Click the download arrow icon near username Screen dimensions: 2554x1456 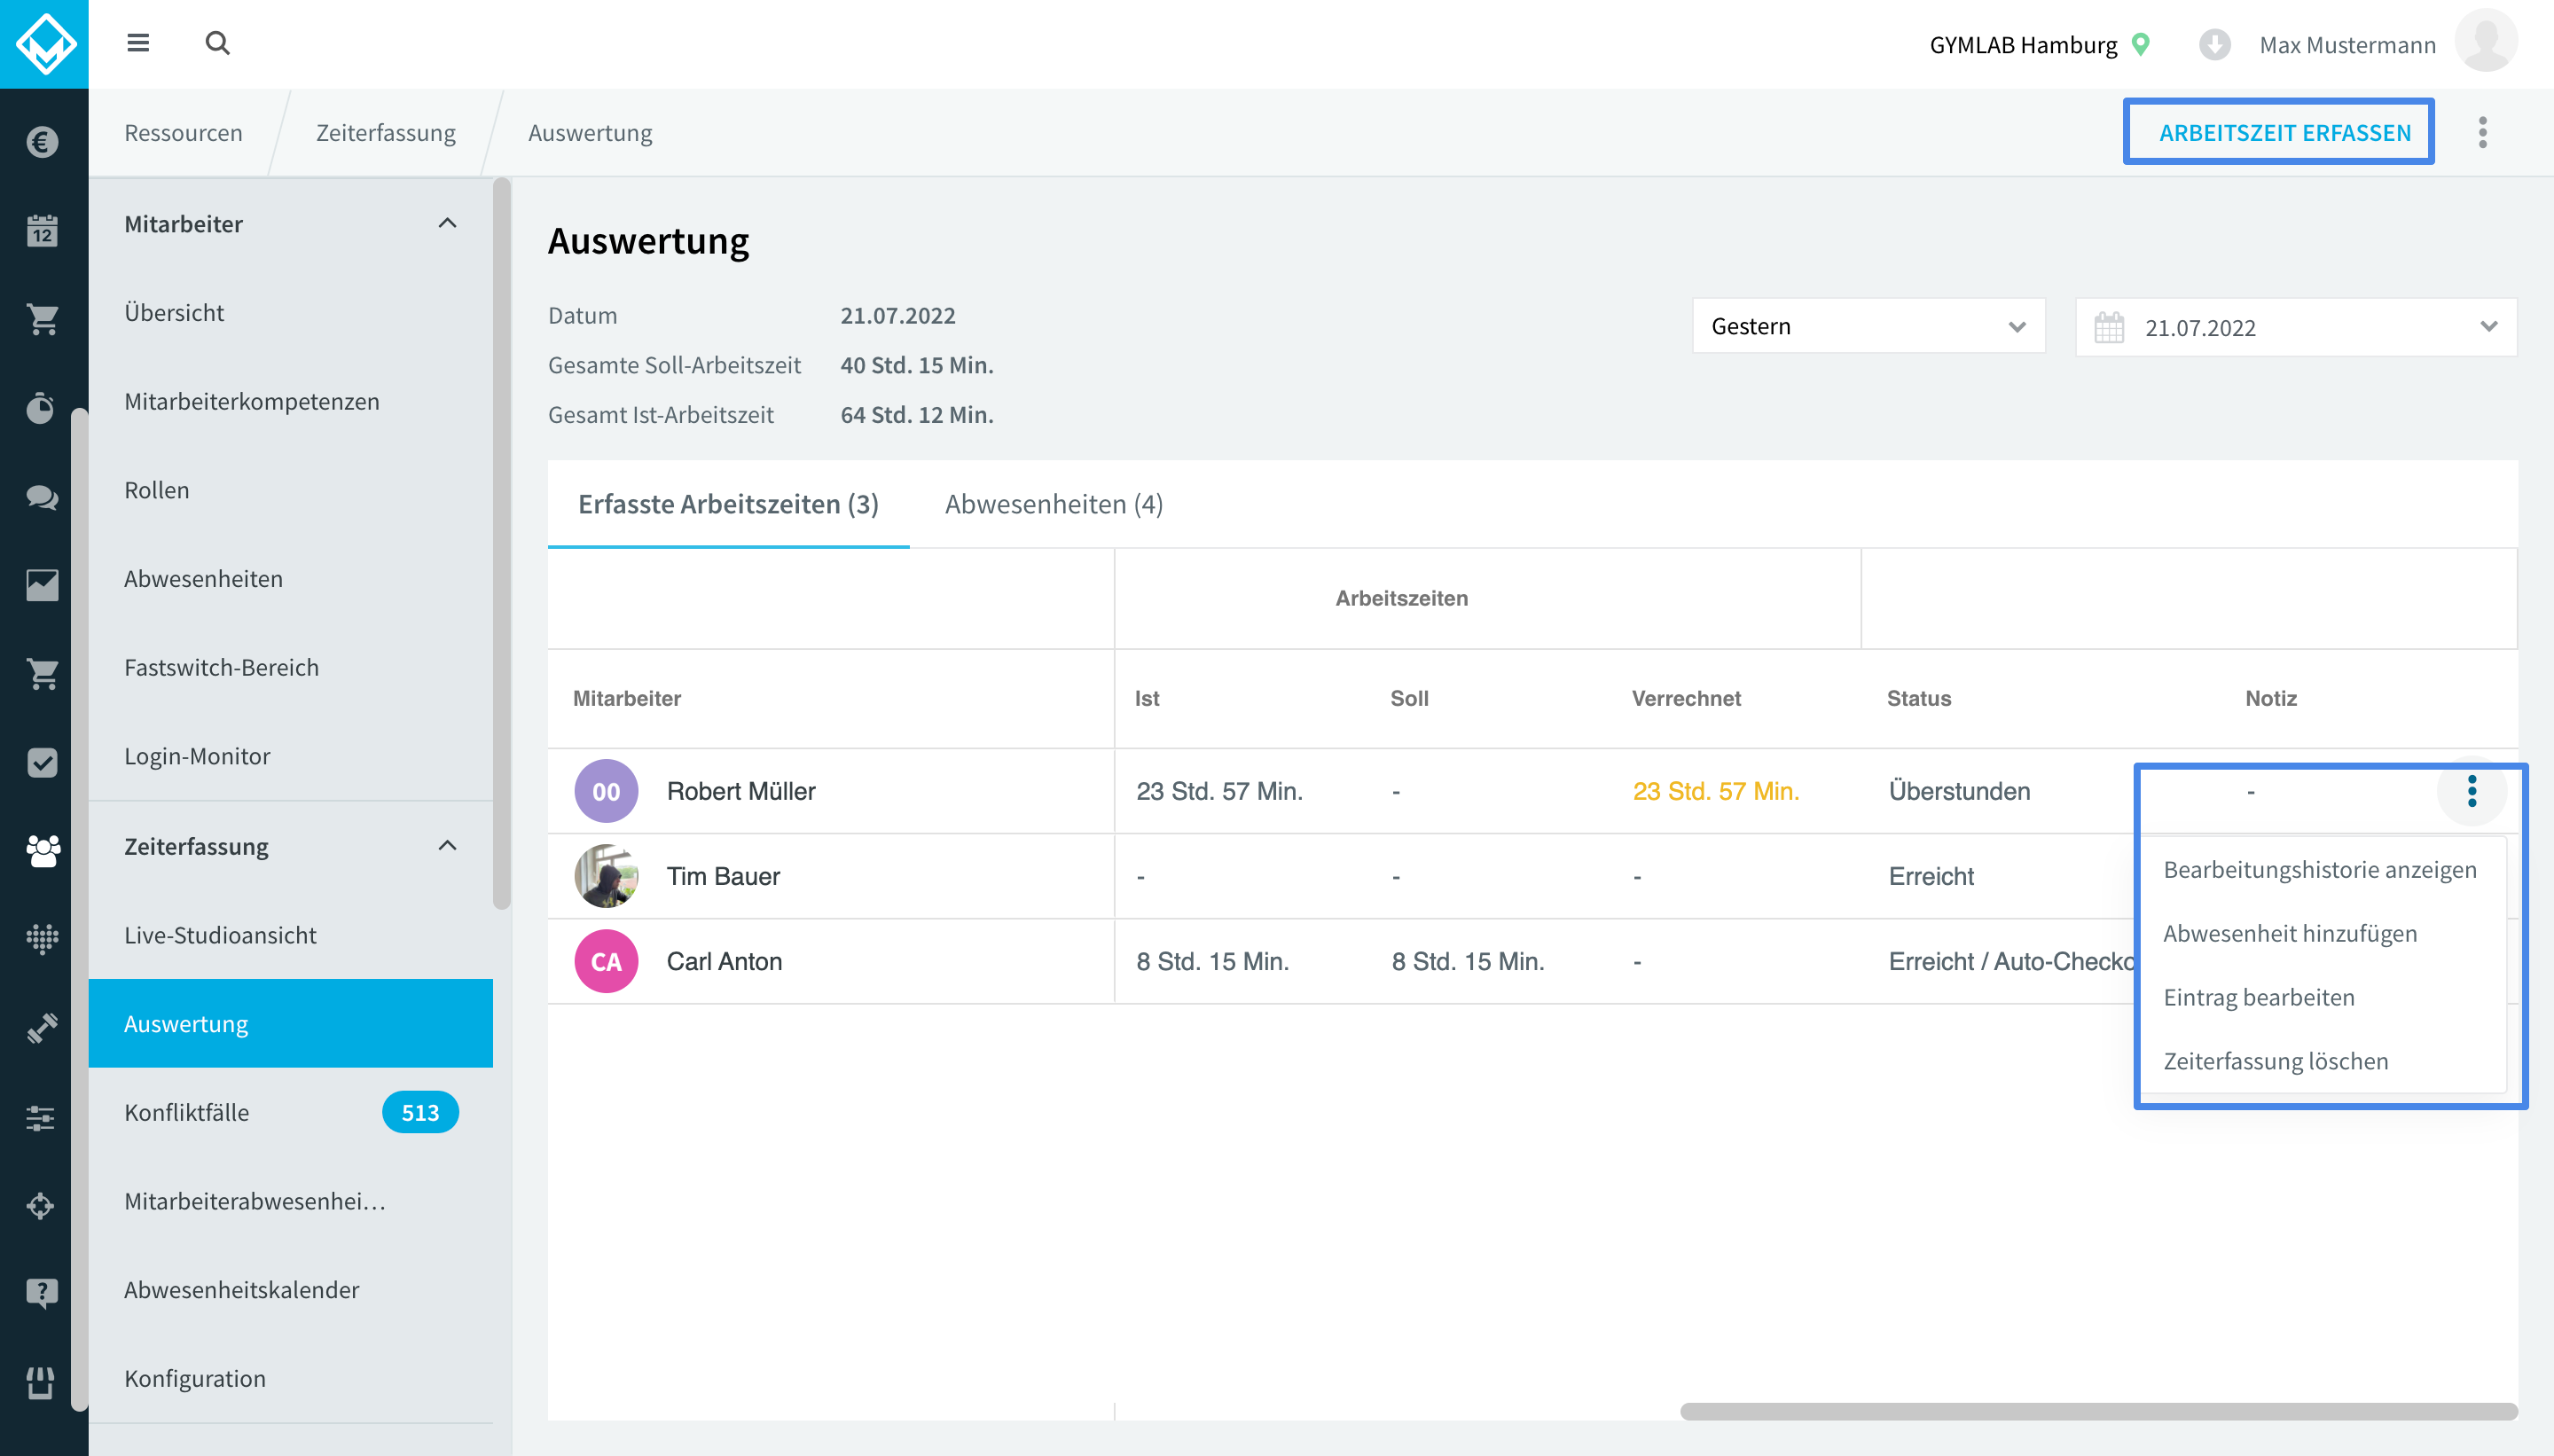pyautogui.click(x=2214, y=45)
